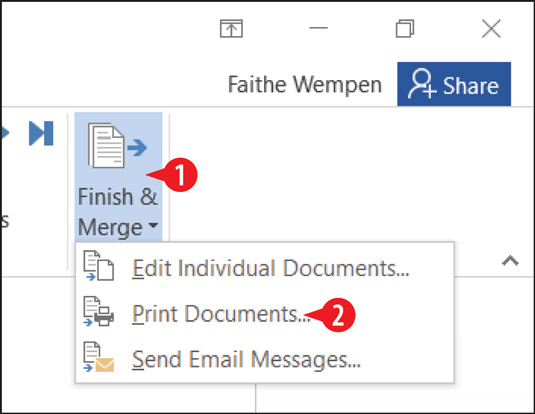Viewport: 535px width, 414px height.
Task: Click the envelope icon beside Send Email Messages
Action: (x=99, y=357)
